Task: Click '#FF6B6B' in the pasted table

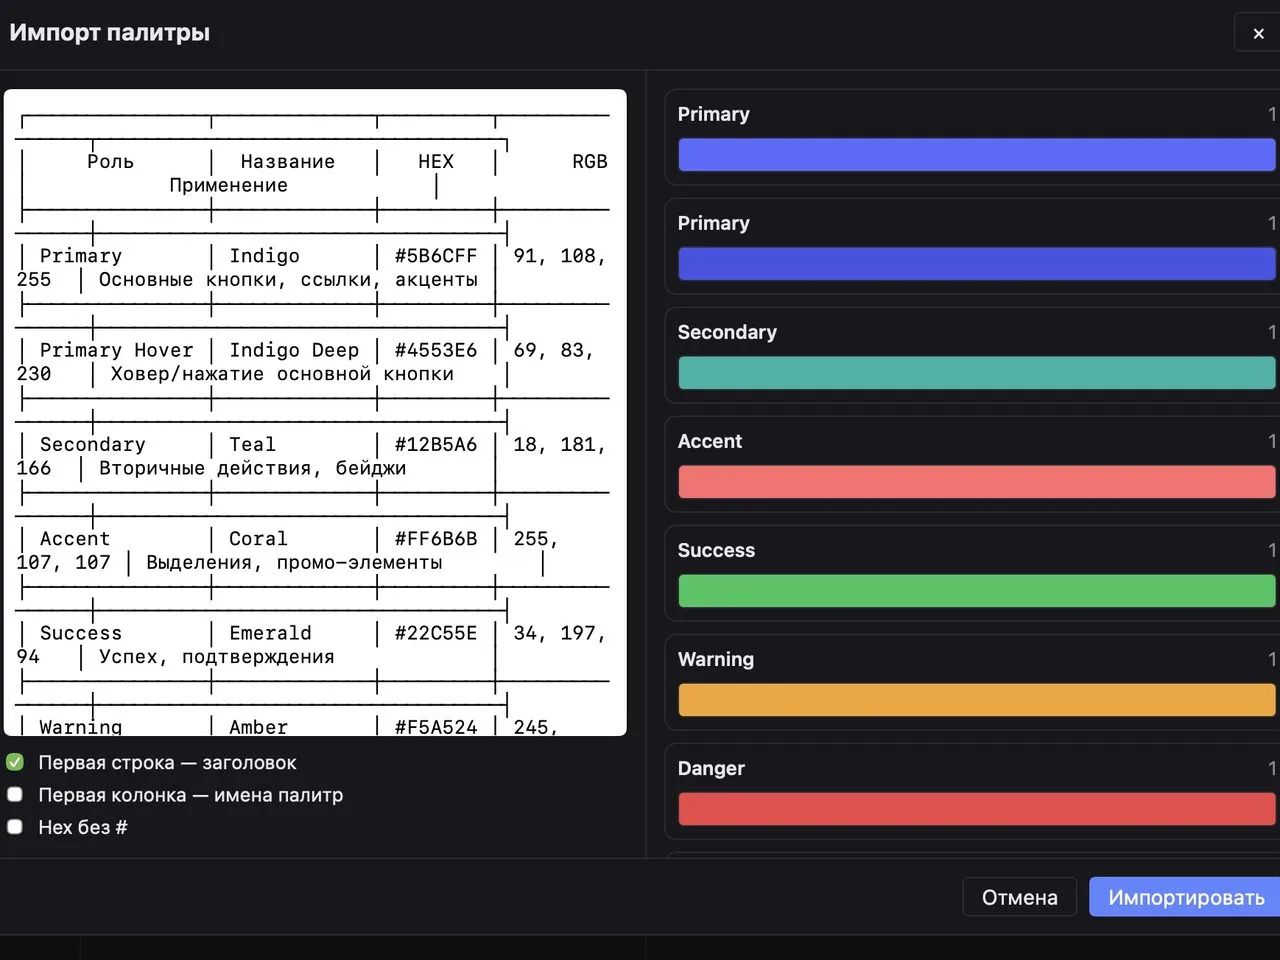Action: click(x=436, y=538)
